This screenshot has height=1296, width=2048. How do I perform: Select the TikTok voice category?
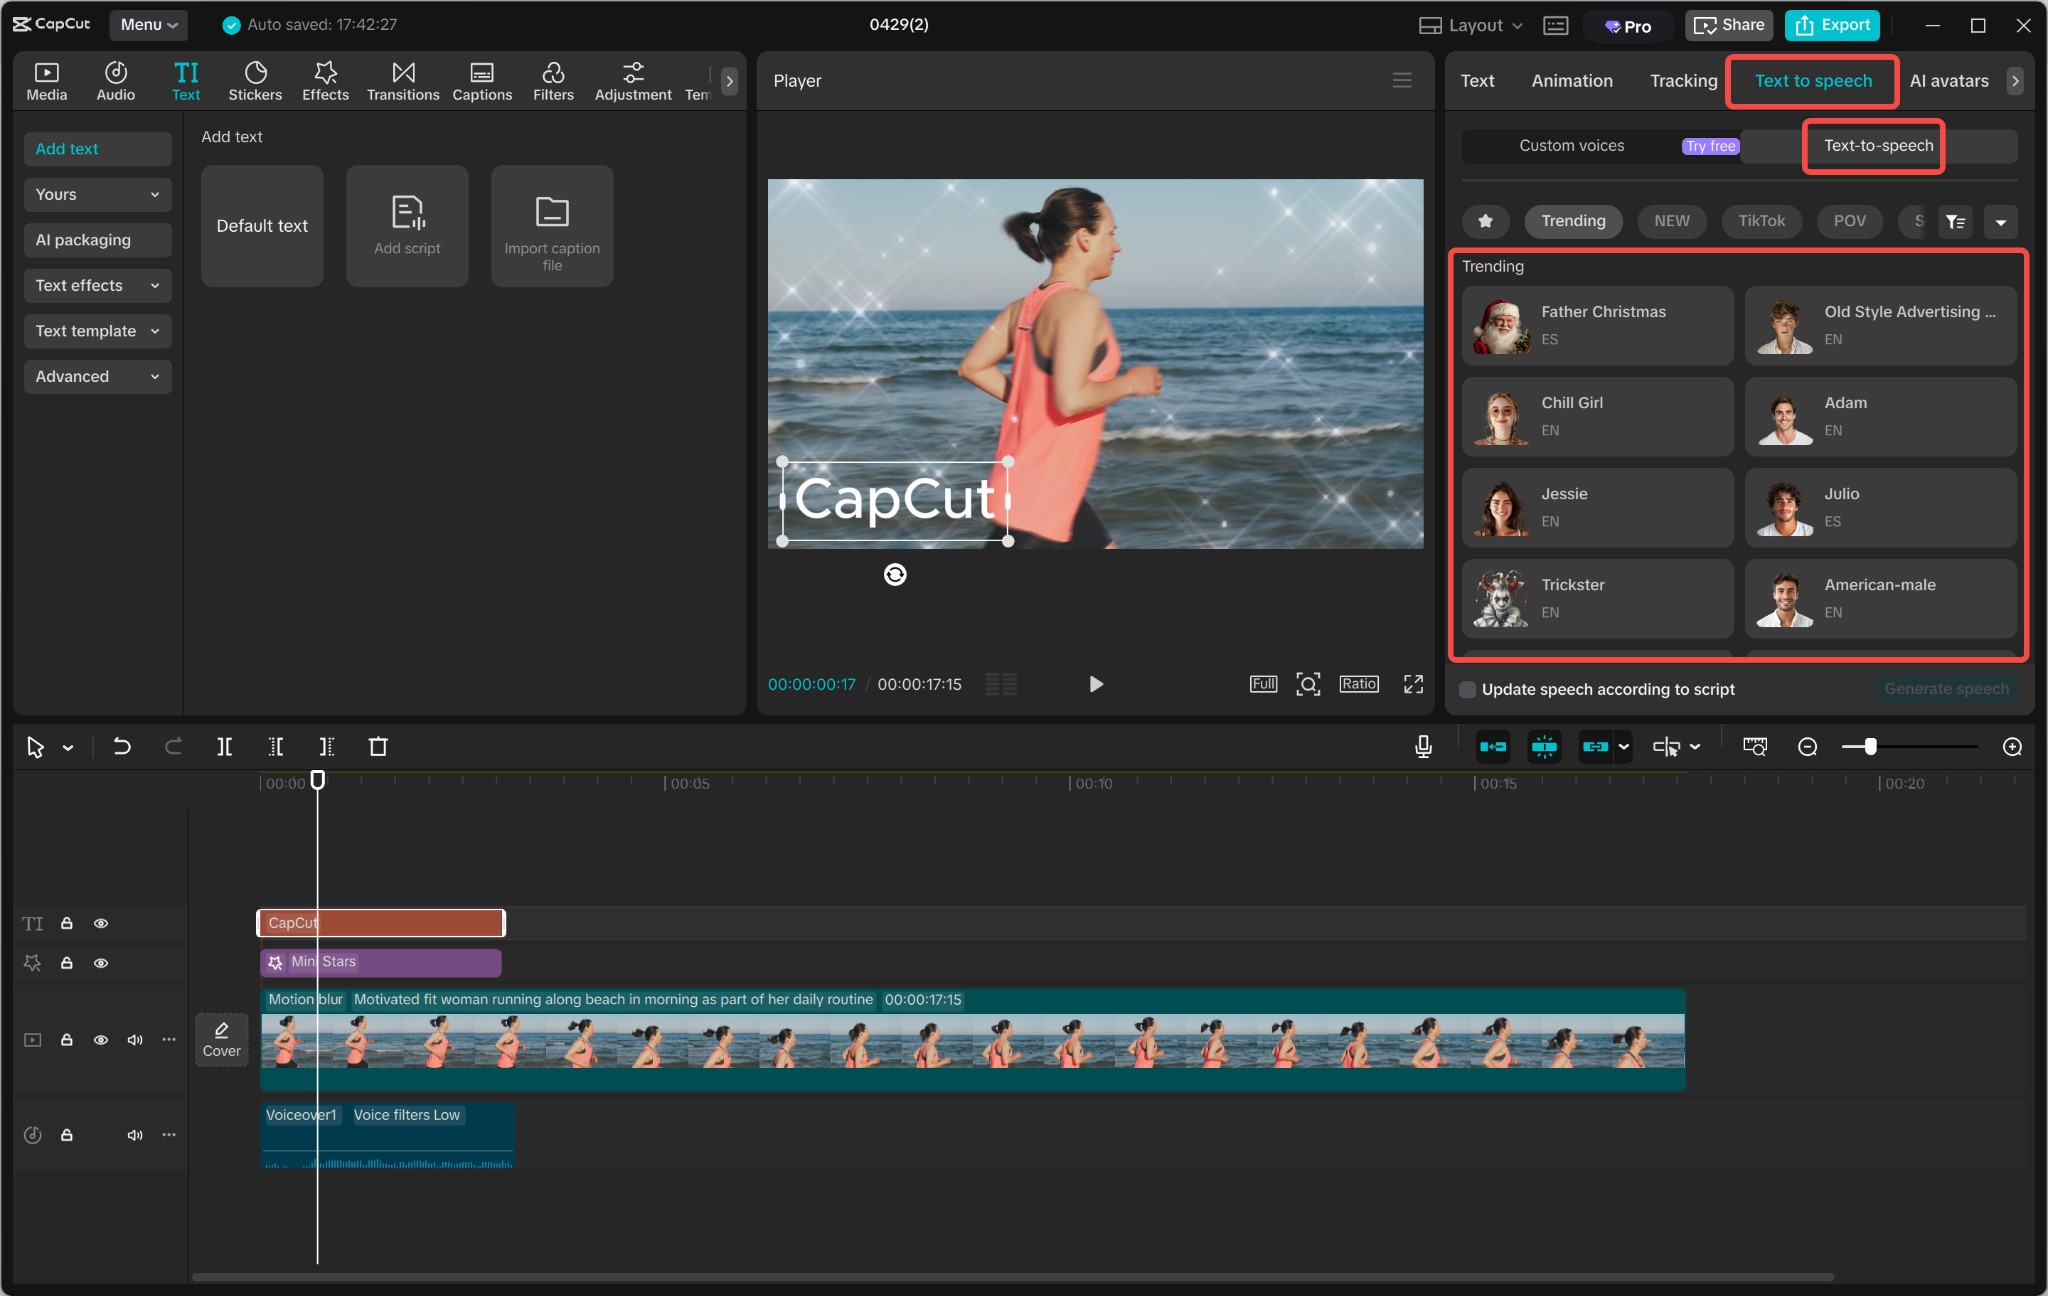[x=1761, y=221]
